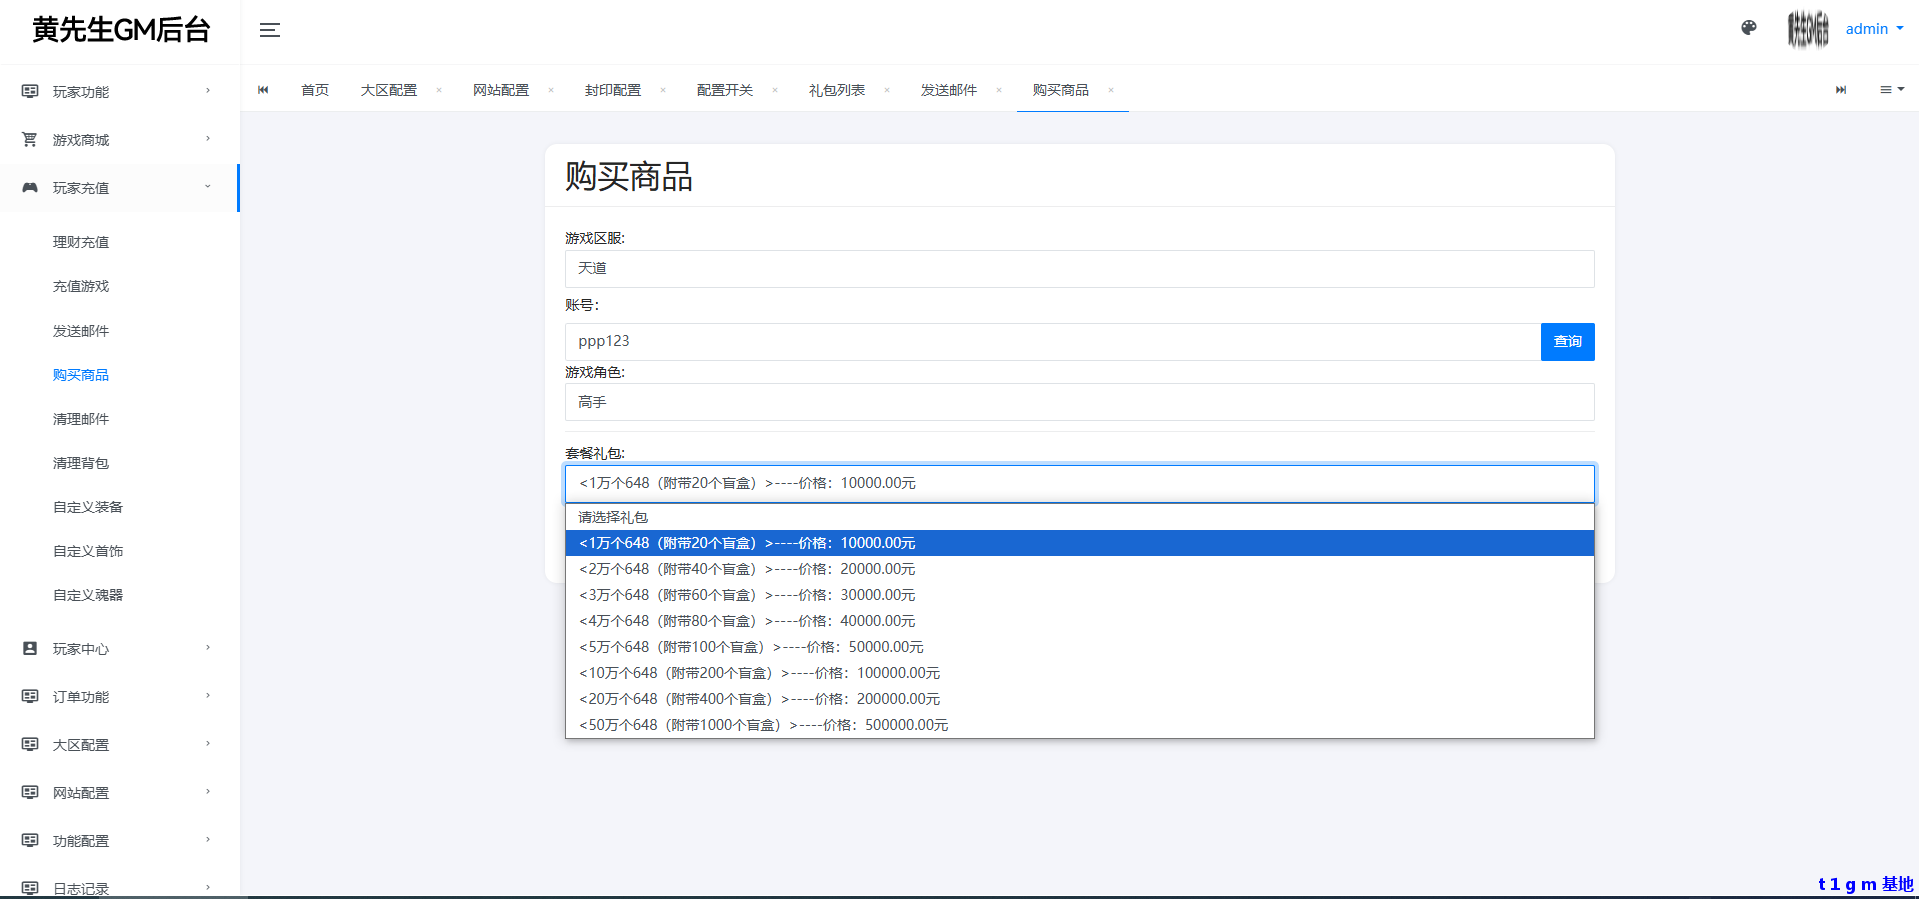Image resolution: width=1919 pixels, height=899 pixels.
Task: Click the 游戏角色 field showing 高手
Action: tap(1079, 402)
